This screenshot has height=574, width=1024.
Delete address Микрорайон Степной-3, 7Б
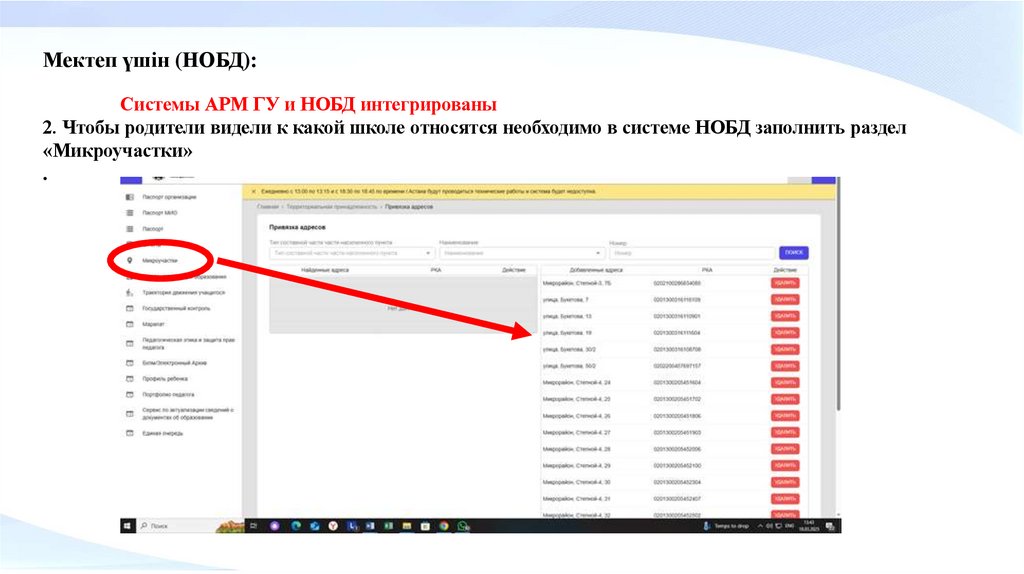pos(785,283)
